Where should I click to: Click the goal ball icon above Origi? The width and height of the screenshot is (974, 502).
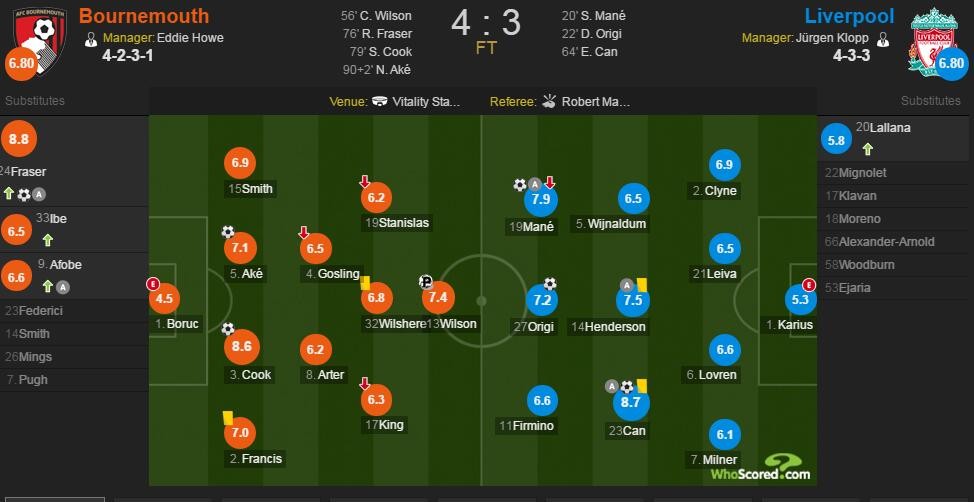(550, 284)
